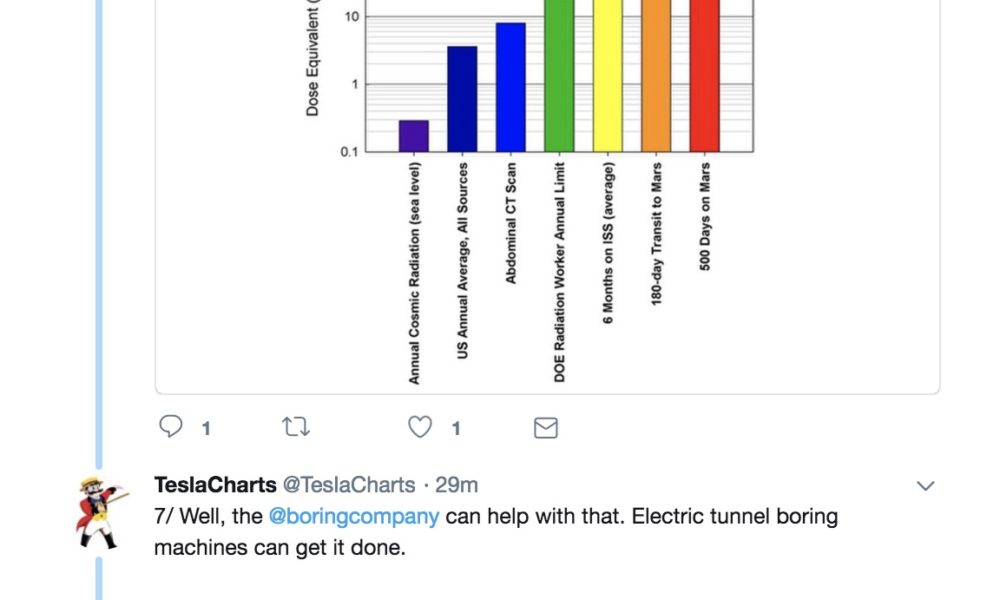Viewport: 1000px width, 600px height.
Task: Open the tweet 7/ text about tunnel boring
Action: [x=496, y=532]
